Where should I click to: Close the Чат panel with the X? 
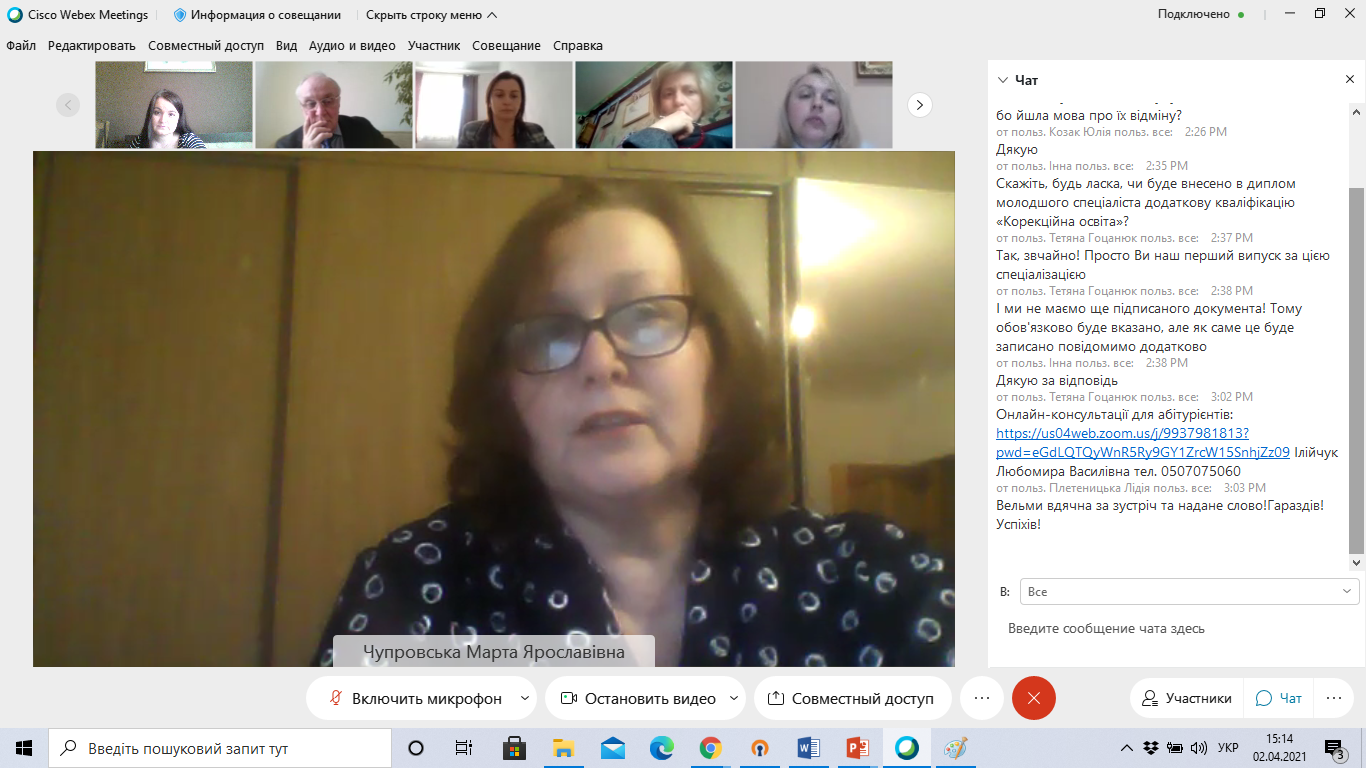pos(1349,80)
